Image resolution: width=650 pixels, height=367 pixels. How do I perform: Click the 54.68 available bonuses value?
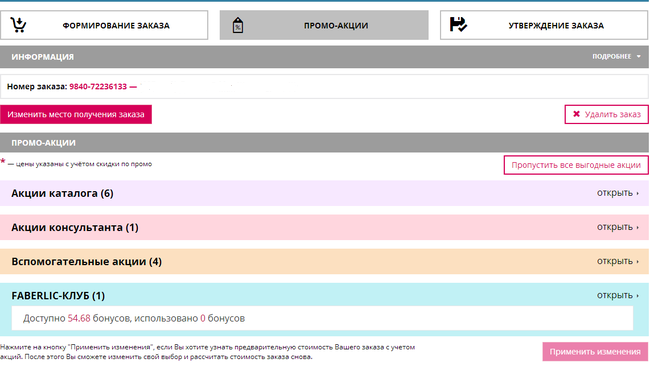click(79, 318)
